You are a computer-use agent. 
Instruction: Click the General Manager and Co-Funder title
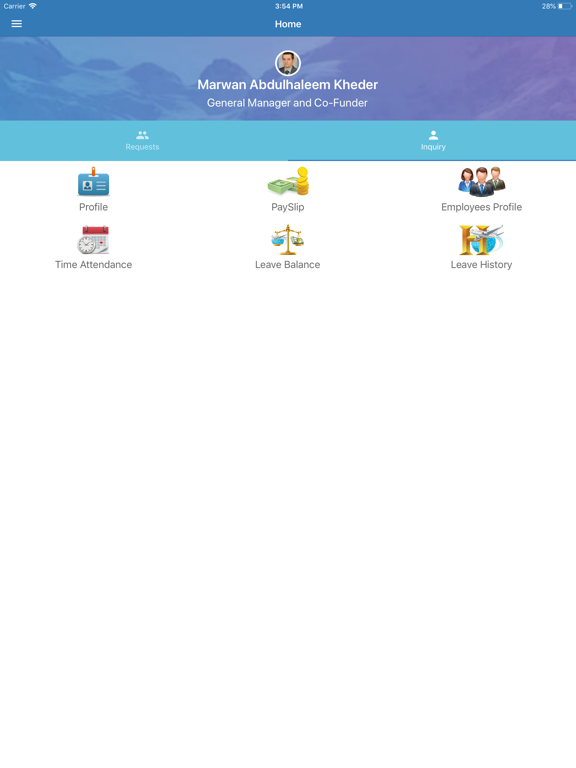coord(287,103)
